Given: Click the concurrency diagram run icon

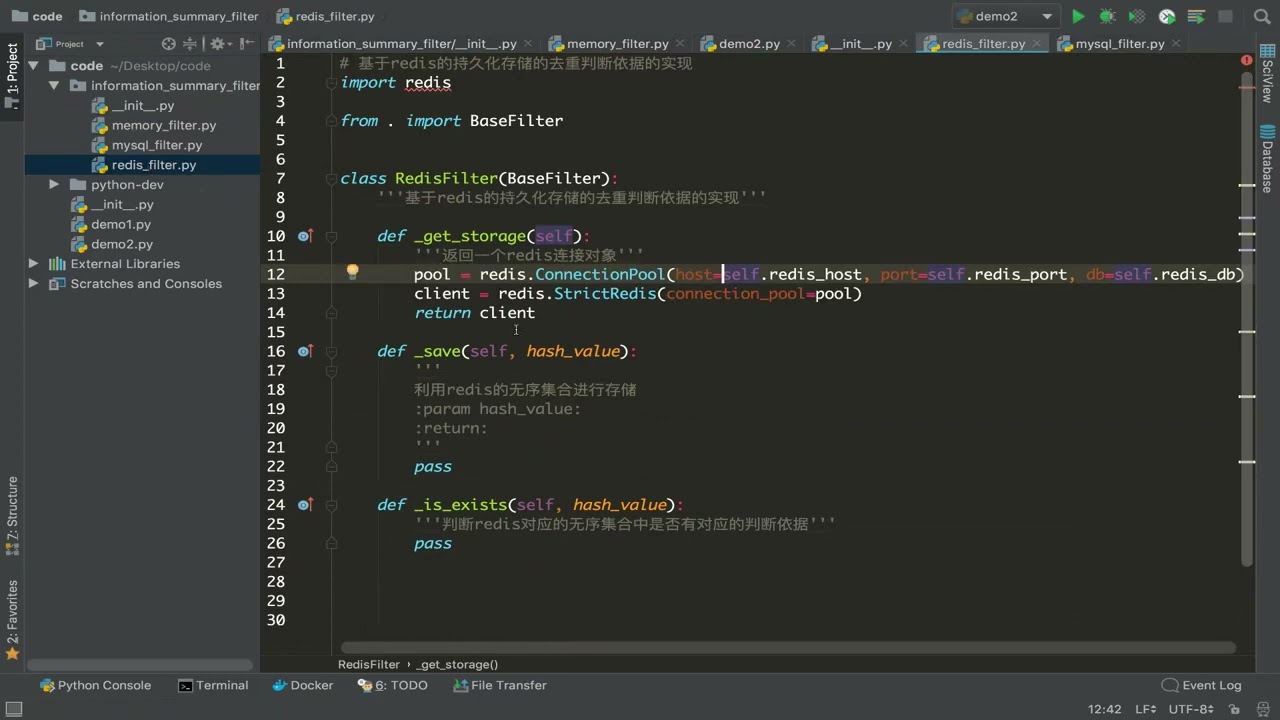Looking at the screenshot, I should (x=1196, y=16).
